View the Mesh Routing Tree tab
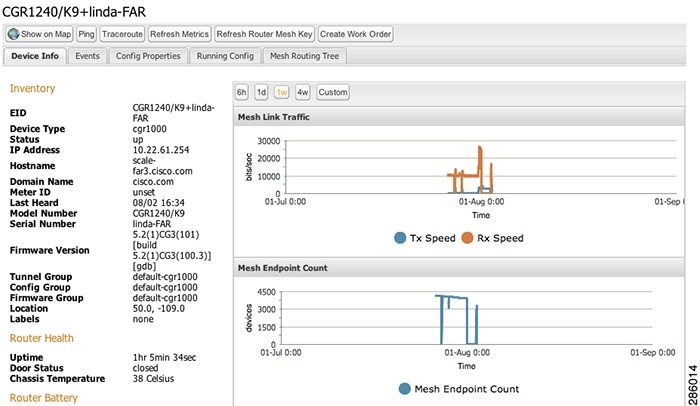This screenshot has height=406, width=700. [304, 56]
